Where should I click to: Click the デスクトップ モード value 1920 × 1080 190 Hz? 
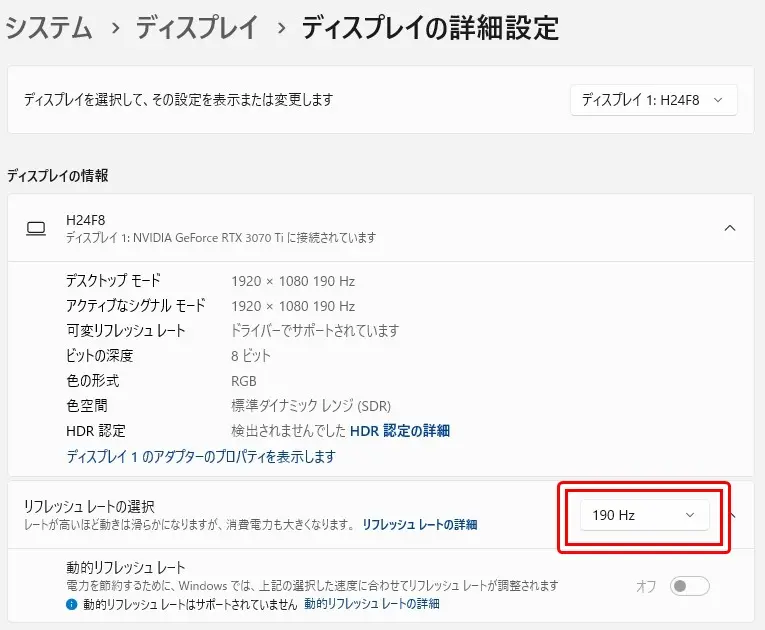coord(292,281)
